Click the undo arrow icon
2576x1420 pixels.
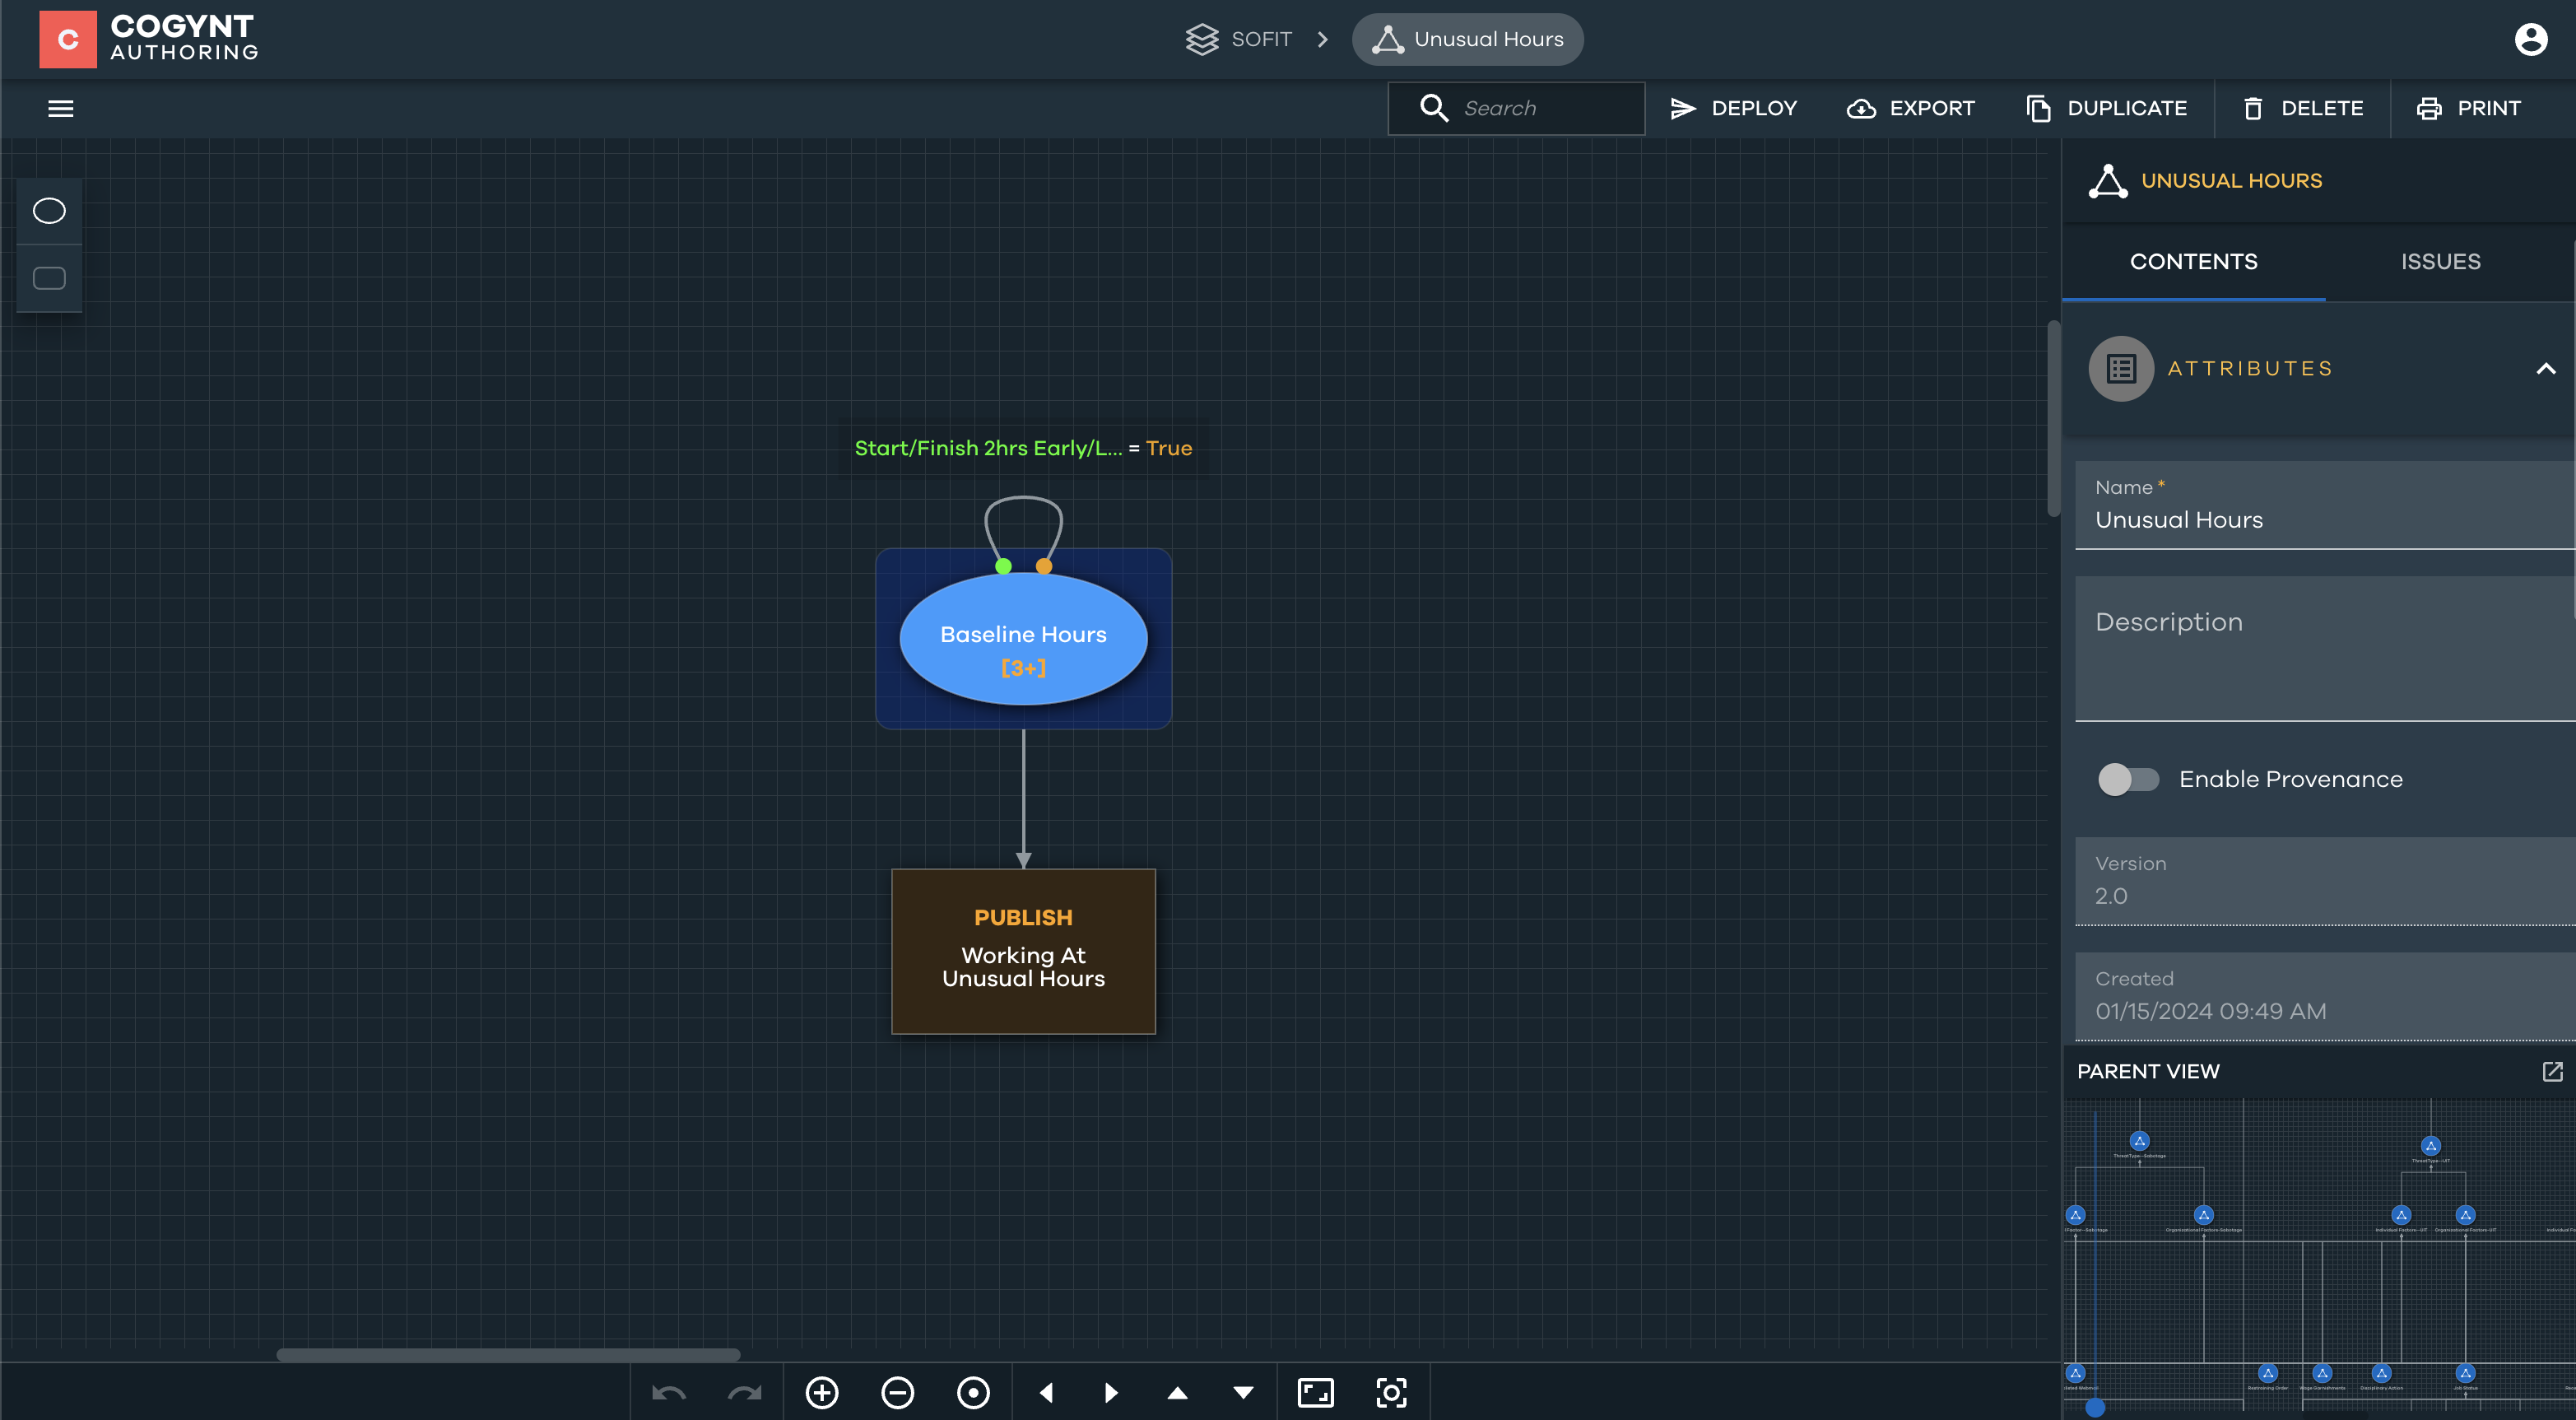point(669,1393)
